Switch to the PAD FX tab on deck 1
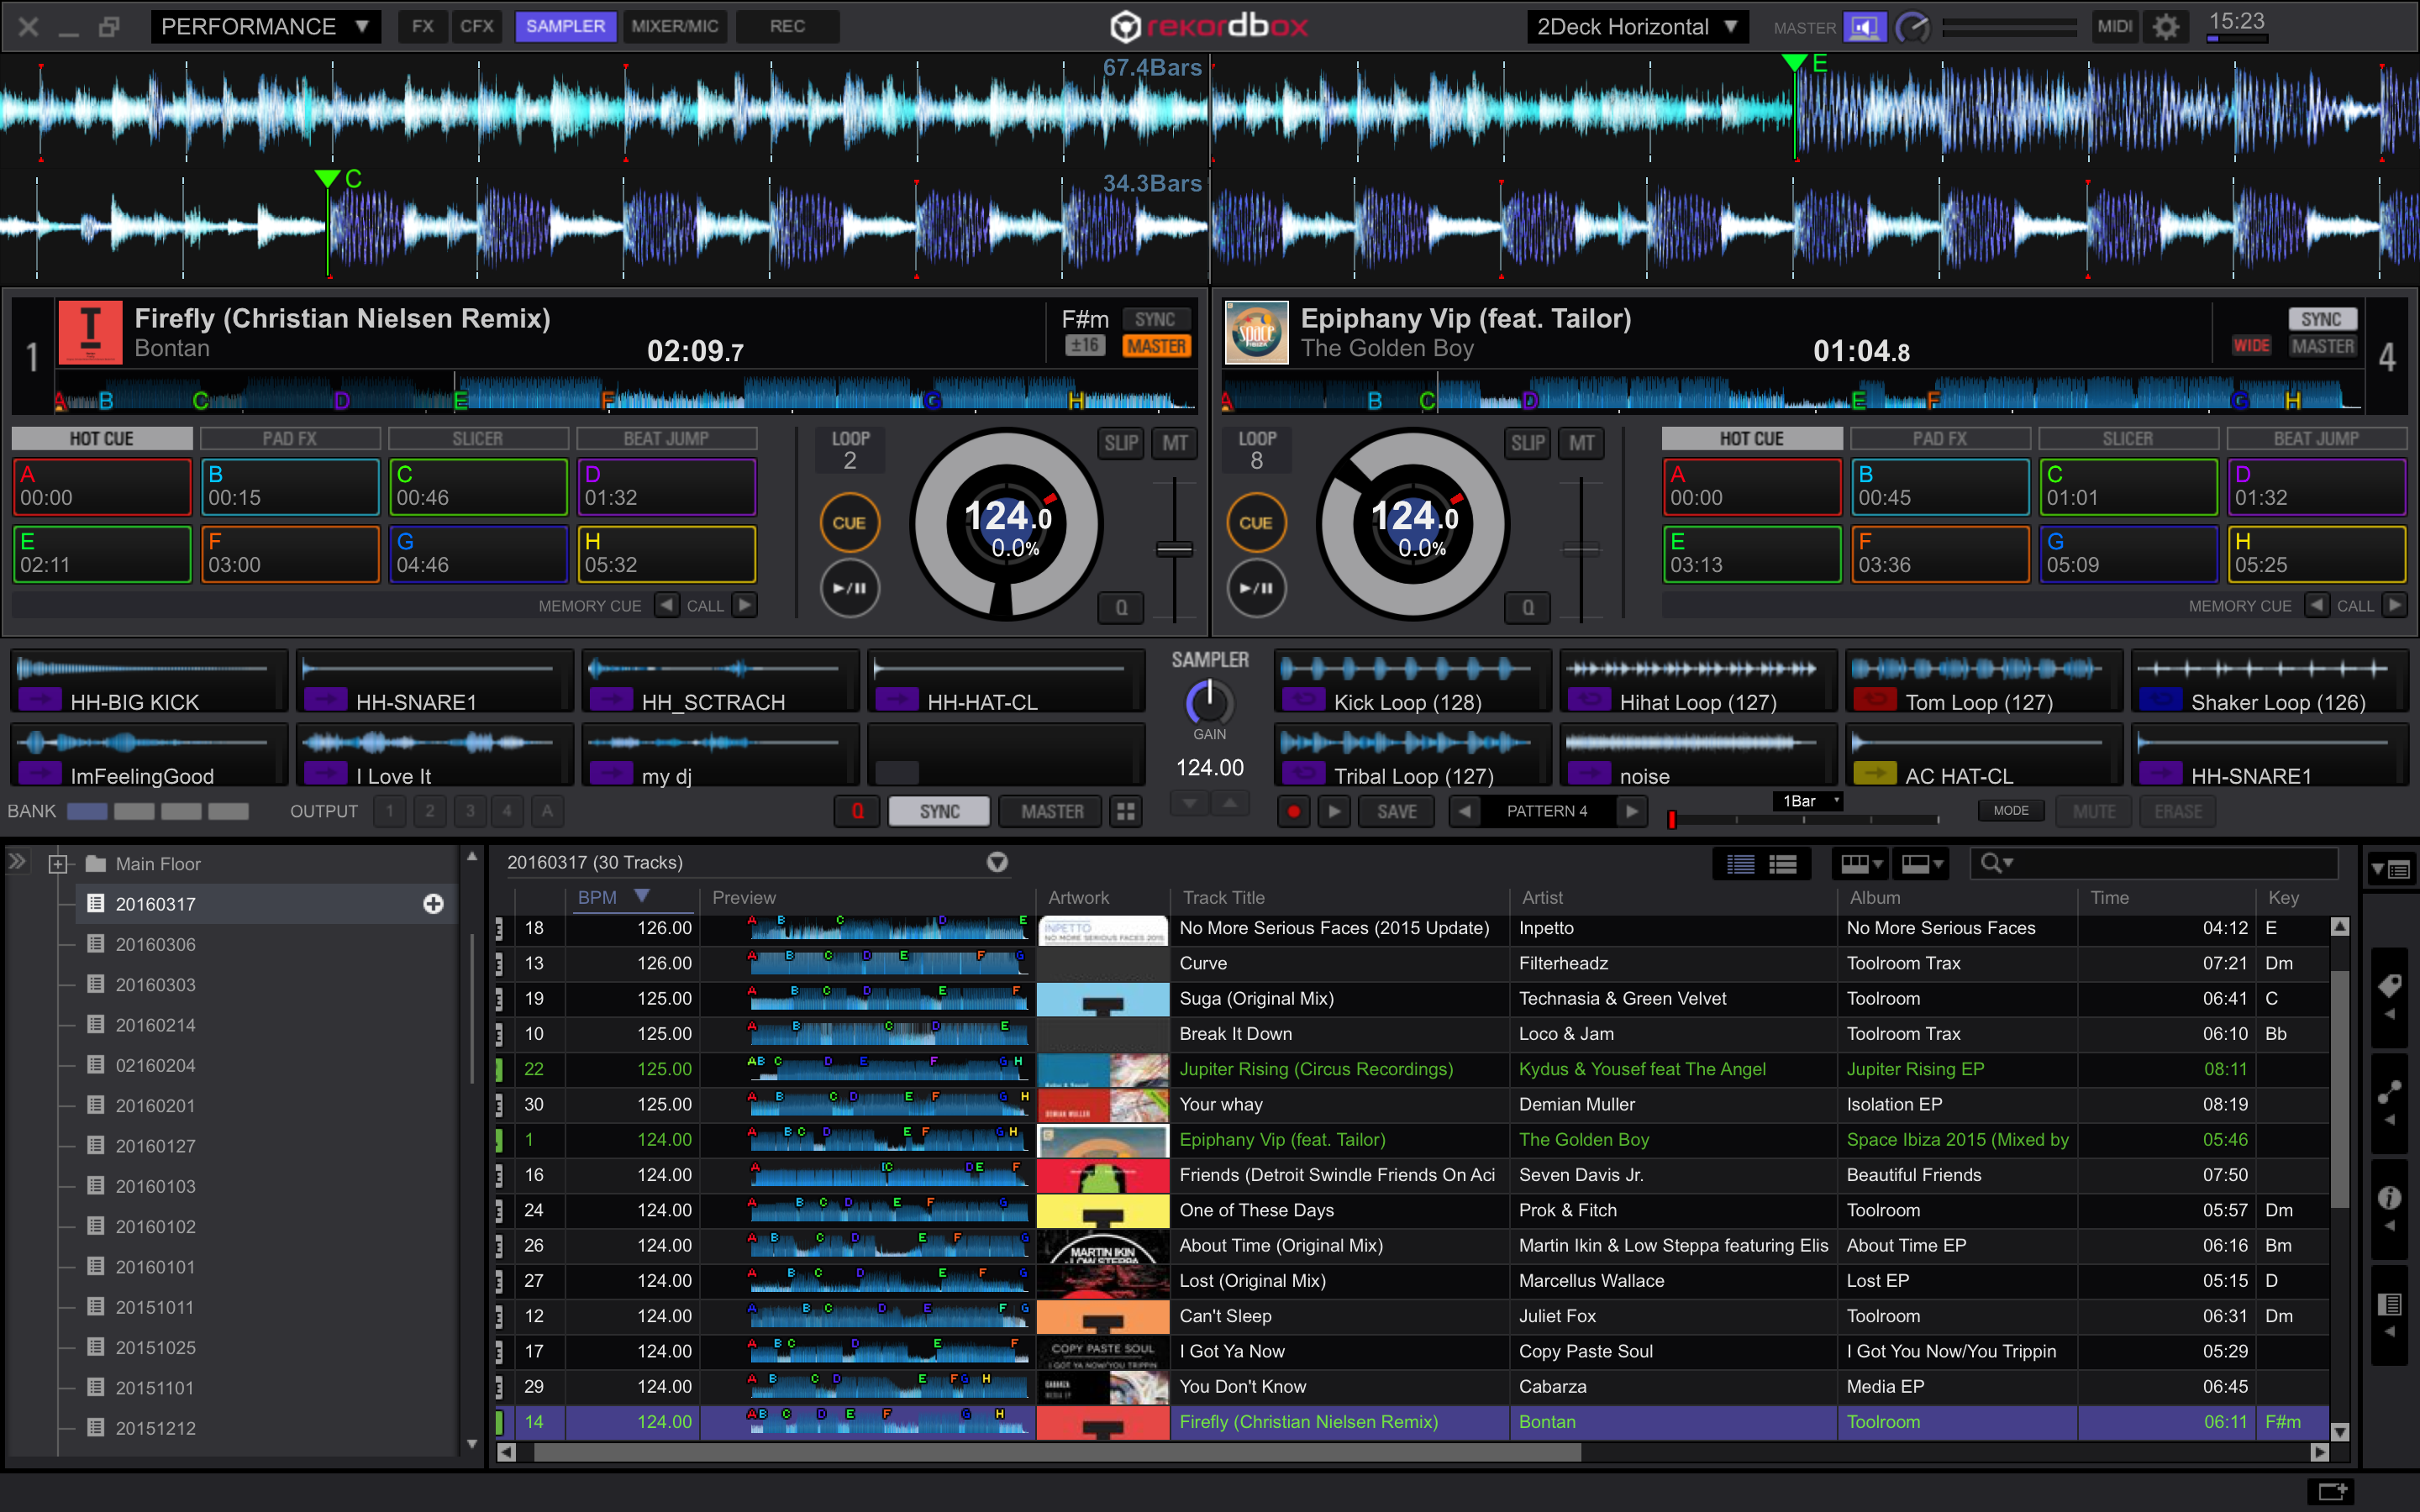Viewport: 2420px width, 1512px height. tap(290, 439)
